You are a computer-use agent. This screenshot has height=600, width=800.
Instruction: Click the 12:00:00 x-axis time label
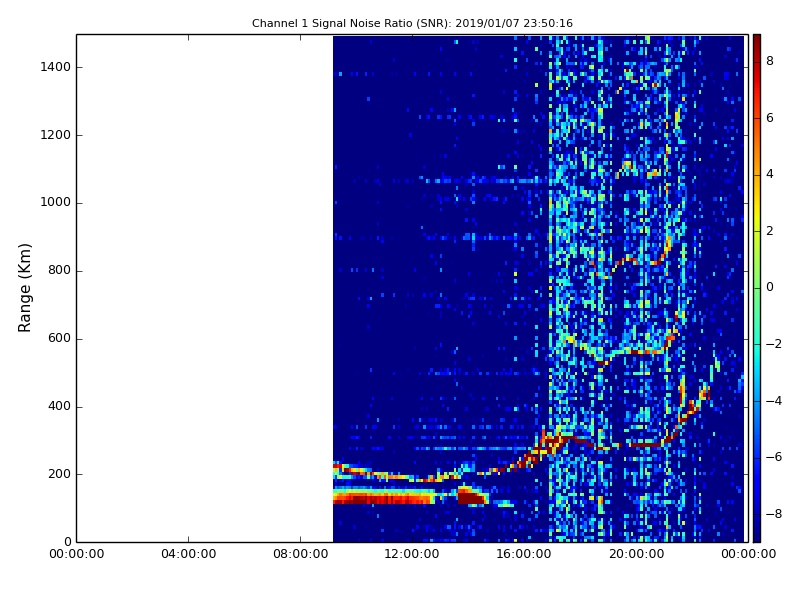[412, 554]
